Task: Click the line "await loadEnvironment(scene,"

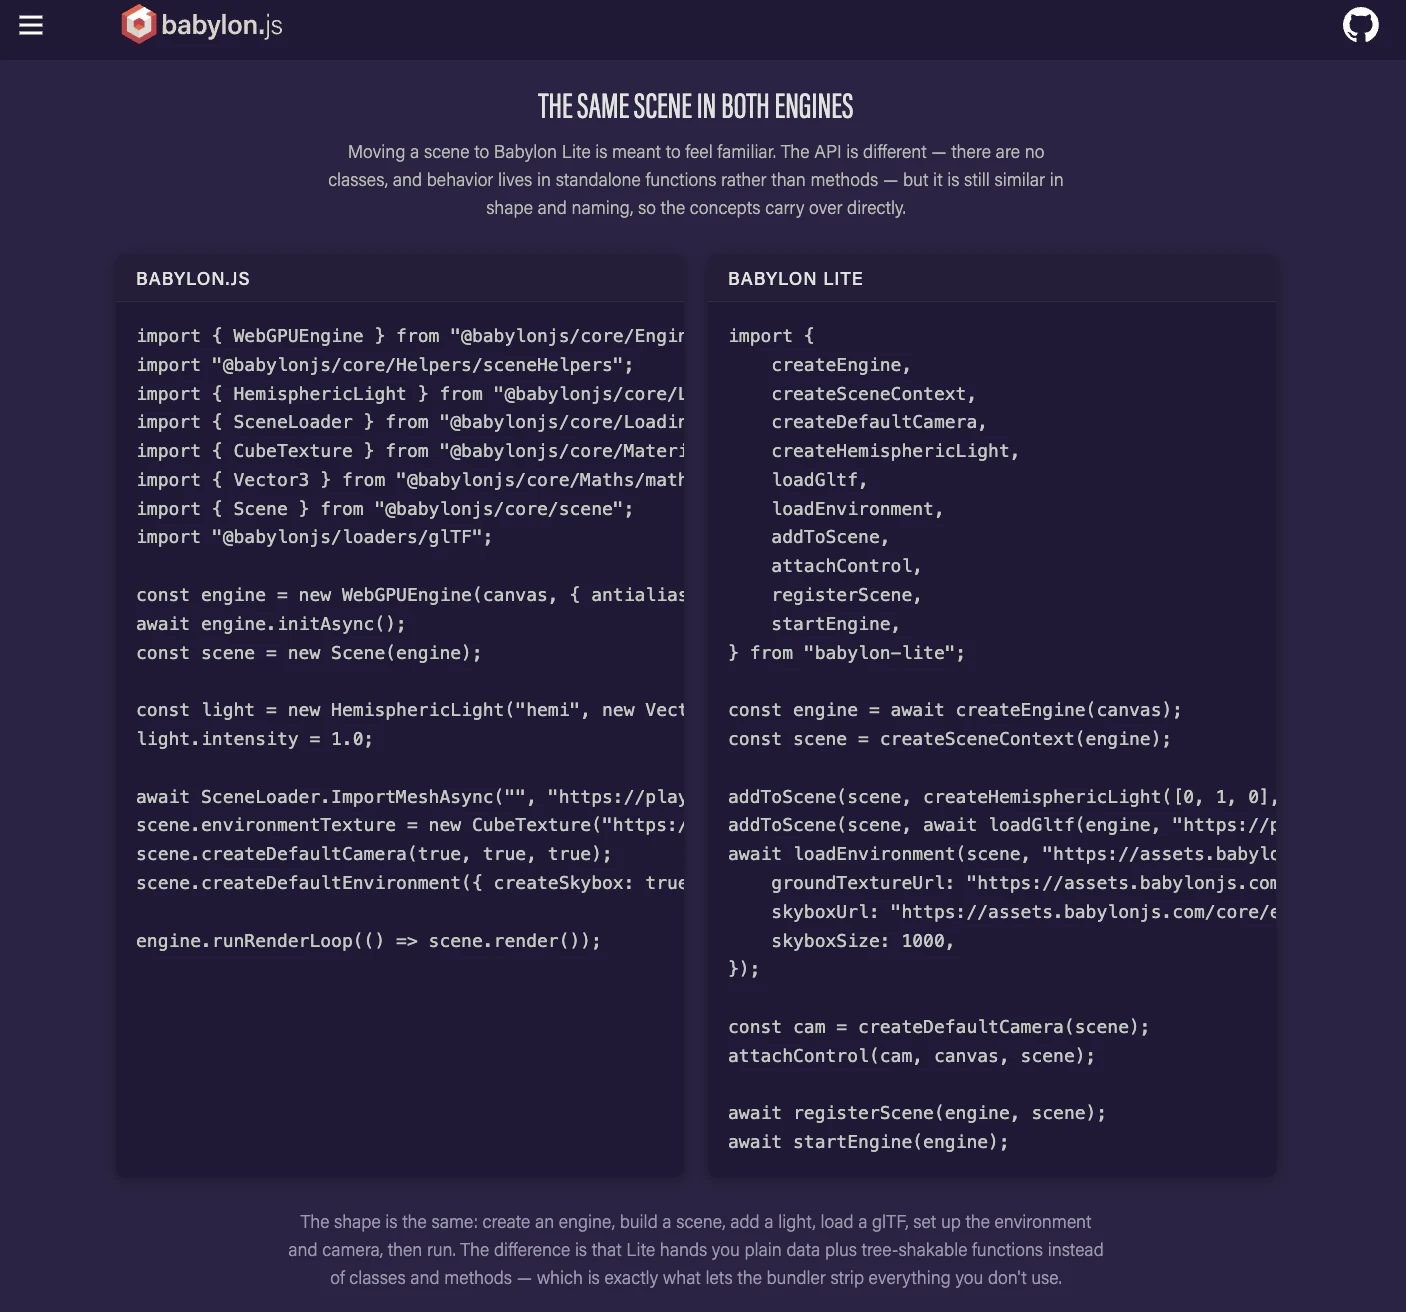Action: [1002, 854]
